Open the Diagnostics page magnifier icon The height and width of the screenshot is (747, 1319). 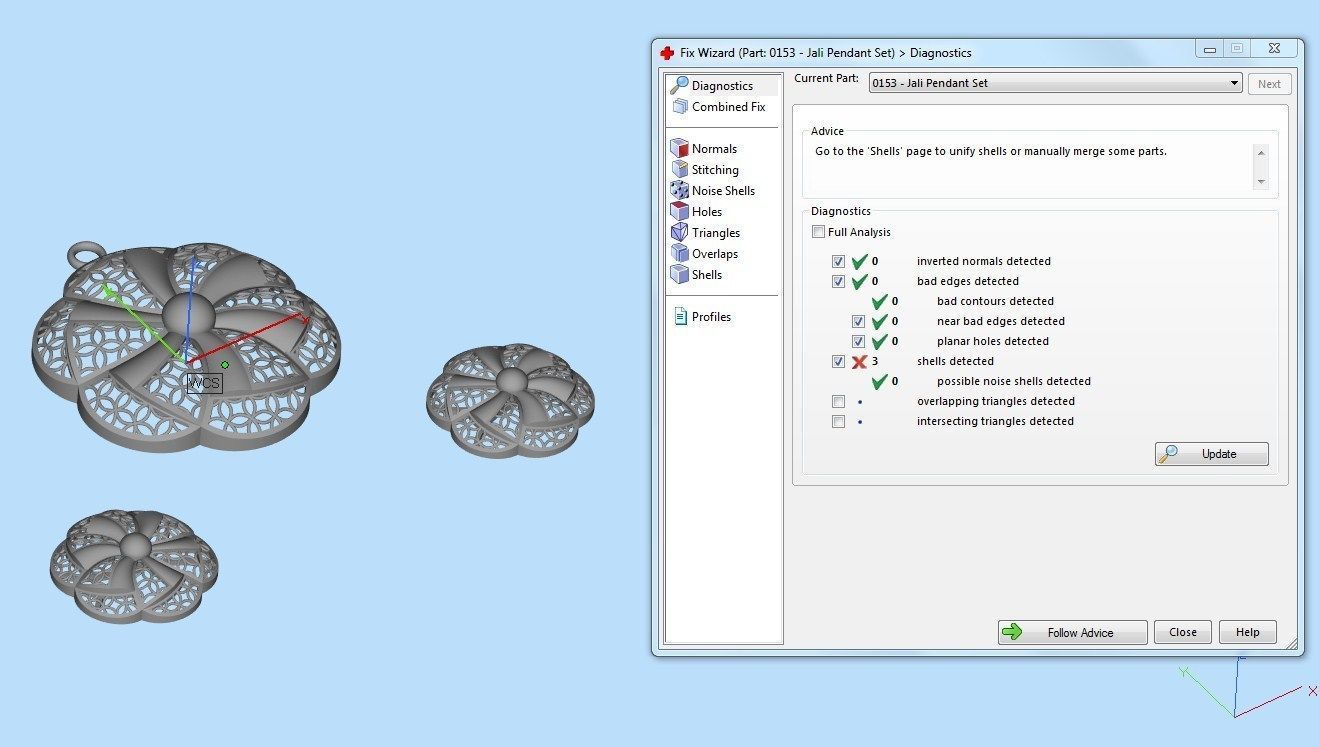tap(679, 85)
